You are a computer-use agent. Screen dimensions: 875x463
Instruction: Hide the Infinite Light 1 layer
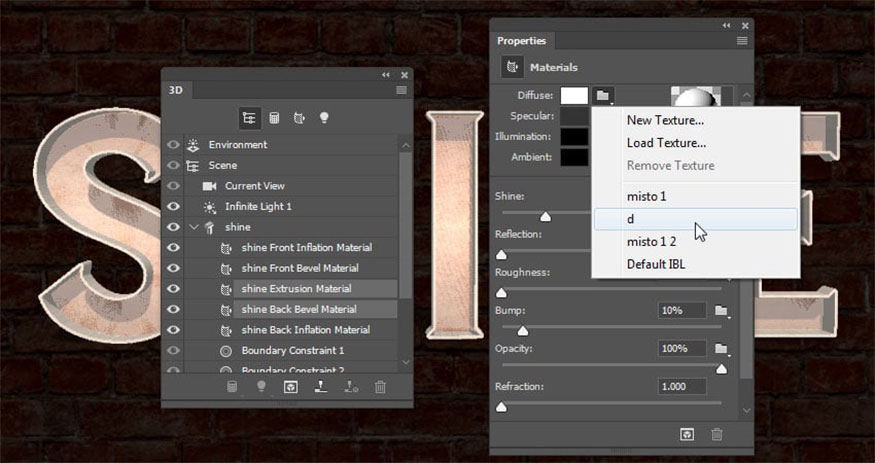pos(174,206)
